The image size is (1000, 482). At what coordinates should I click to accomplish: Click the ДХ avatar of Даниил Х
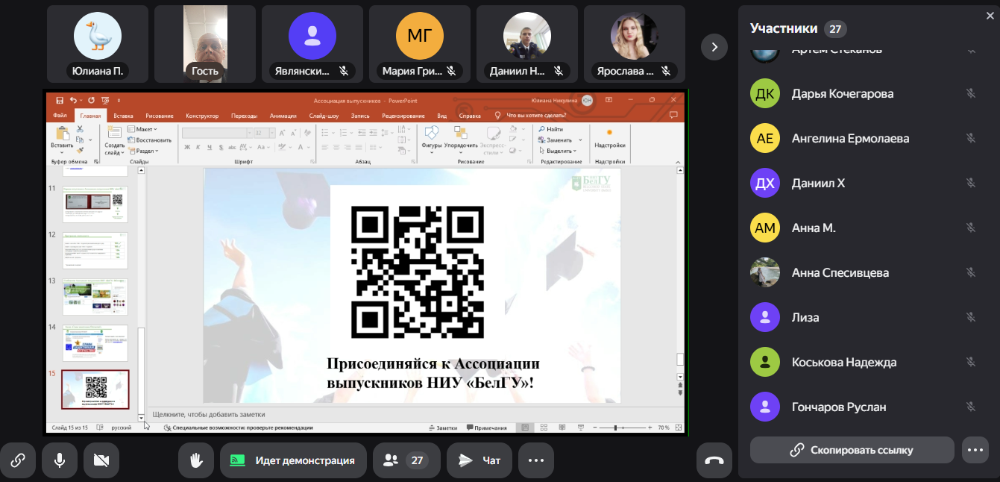pyautogui.click(x=765, y=183)
